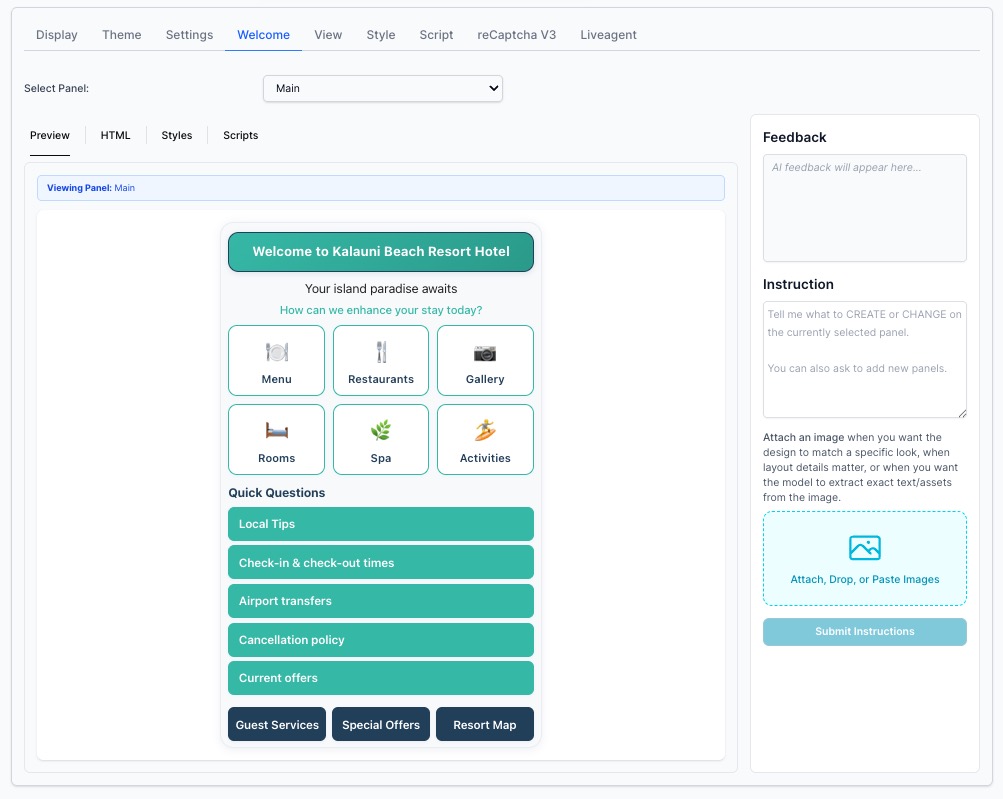Screen dimensions: 1003x799
Task: Click inside the Instruction text area
Action: (864, 360)
